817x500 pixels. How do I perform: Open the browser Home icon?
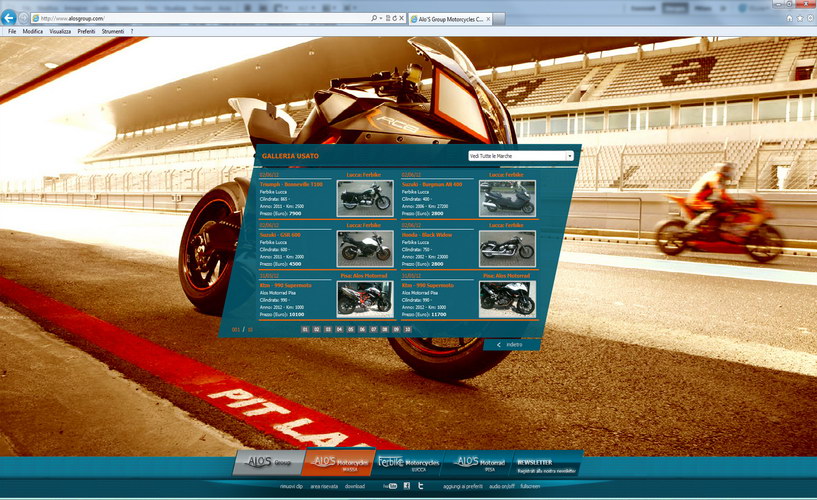coord(789,18)
